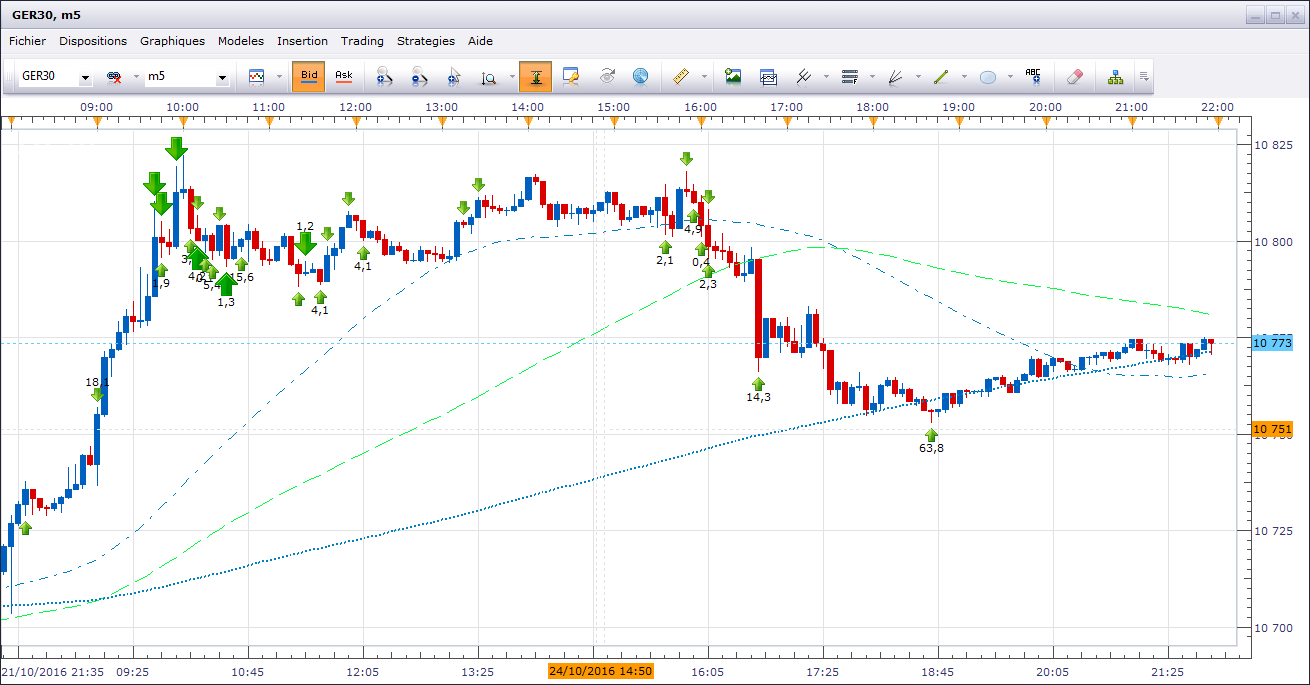Select the ellipse shape tool

pos(988,77)
